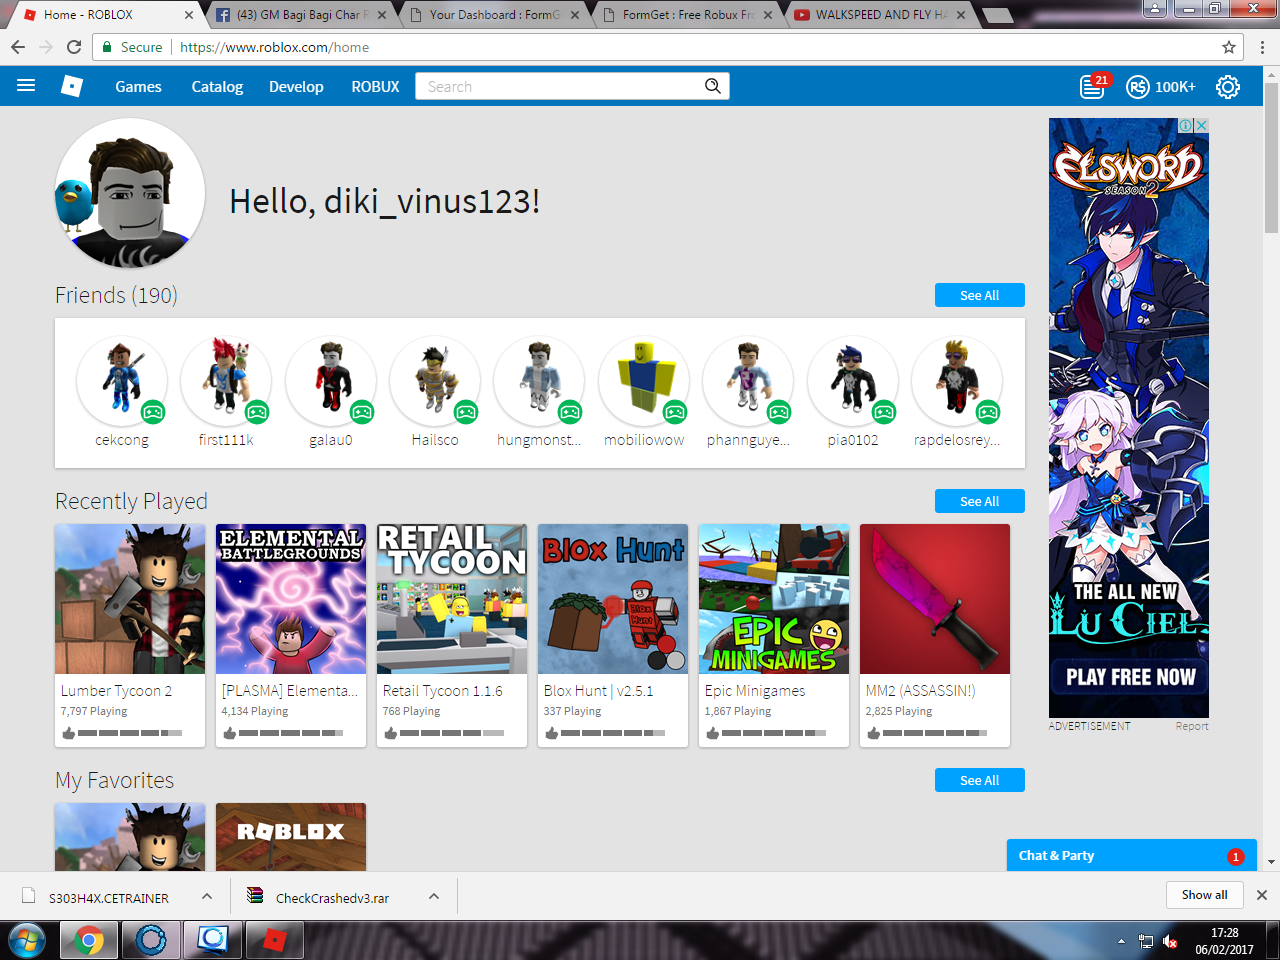Viewport: 1280px width, 960px height.
Task: Switch to the Your Dashboard FormGet tab
Action: [494, 15]
